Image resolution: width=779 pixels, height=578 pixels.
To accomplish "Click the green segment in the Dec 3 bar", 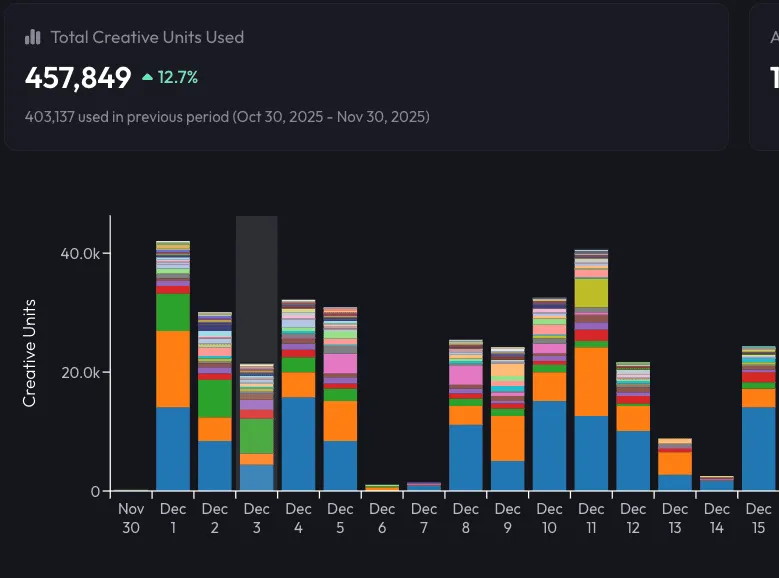I will coord(257,436).
